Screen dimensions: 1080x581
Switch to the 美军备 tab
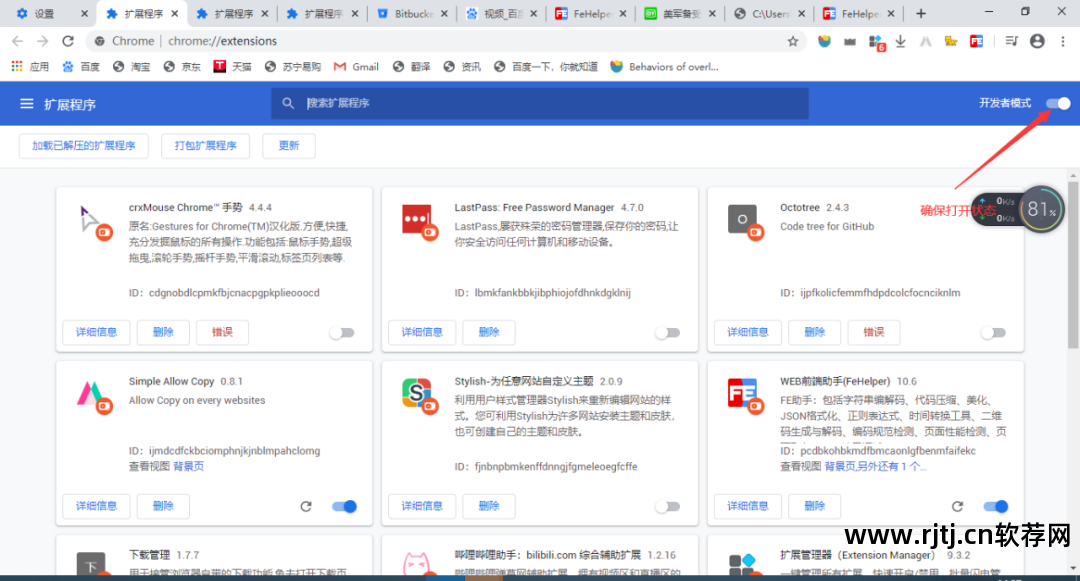click(x=681, y=13)
